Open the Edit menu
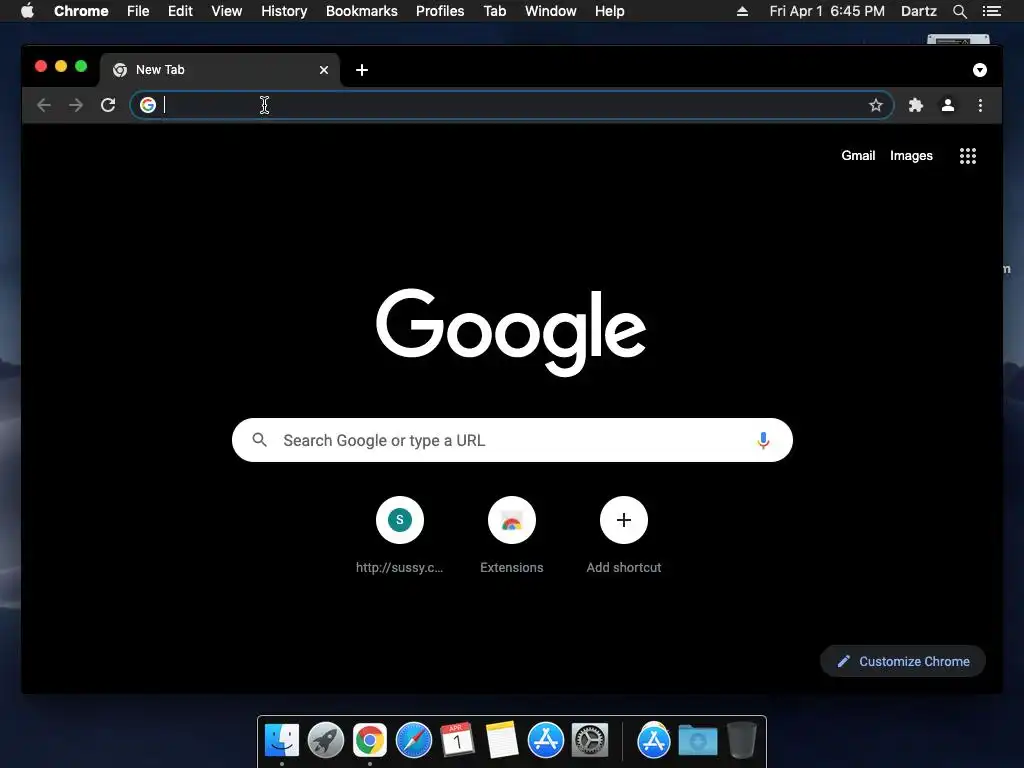This screenshot has height=768, width=1024. pos(180,11)
